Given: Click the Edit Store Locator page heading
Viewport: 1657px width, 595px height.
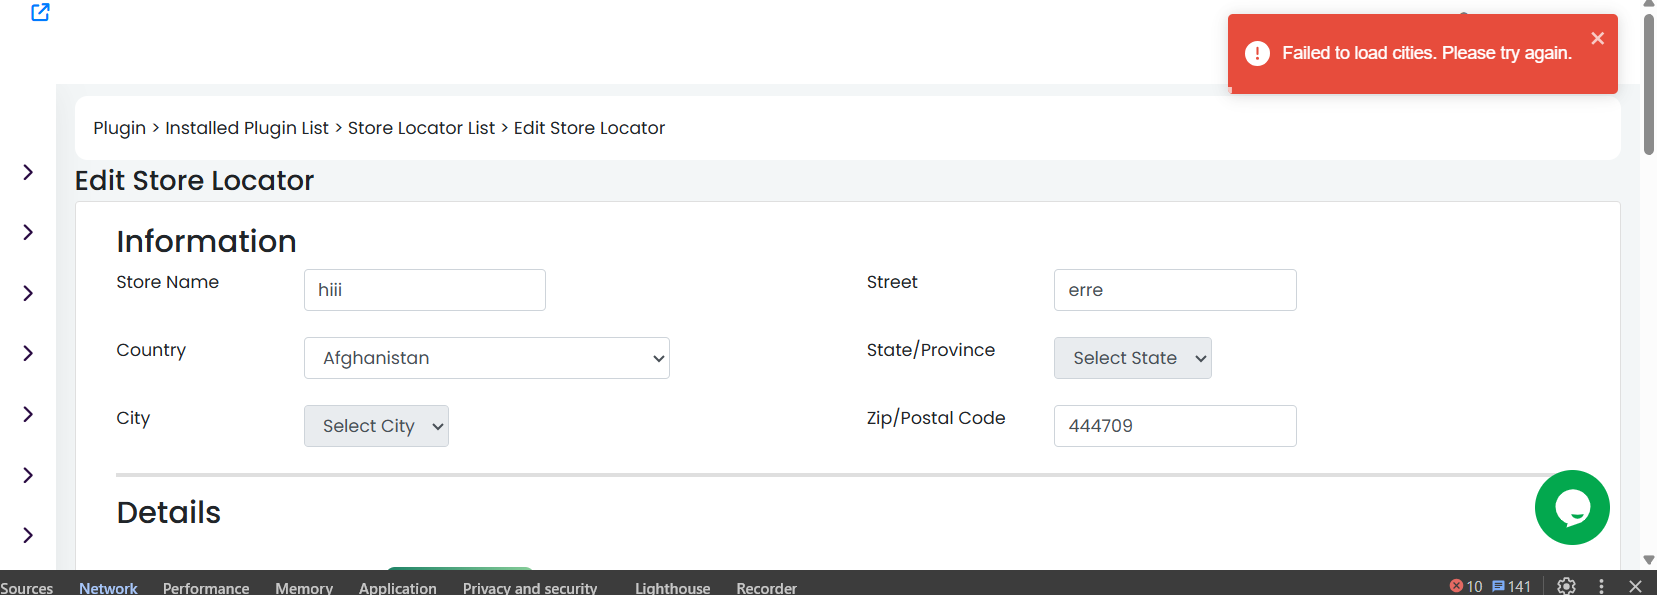Looking at the screenshot, I should [x=194, y=180].
